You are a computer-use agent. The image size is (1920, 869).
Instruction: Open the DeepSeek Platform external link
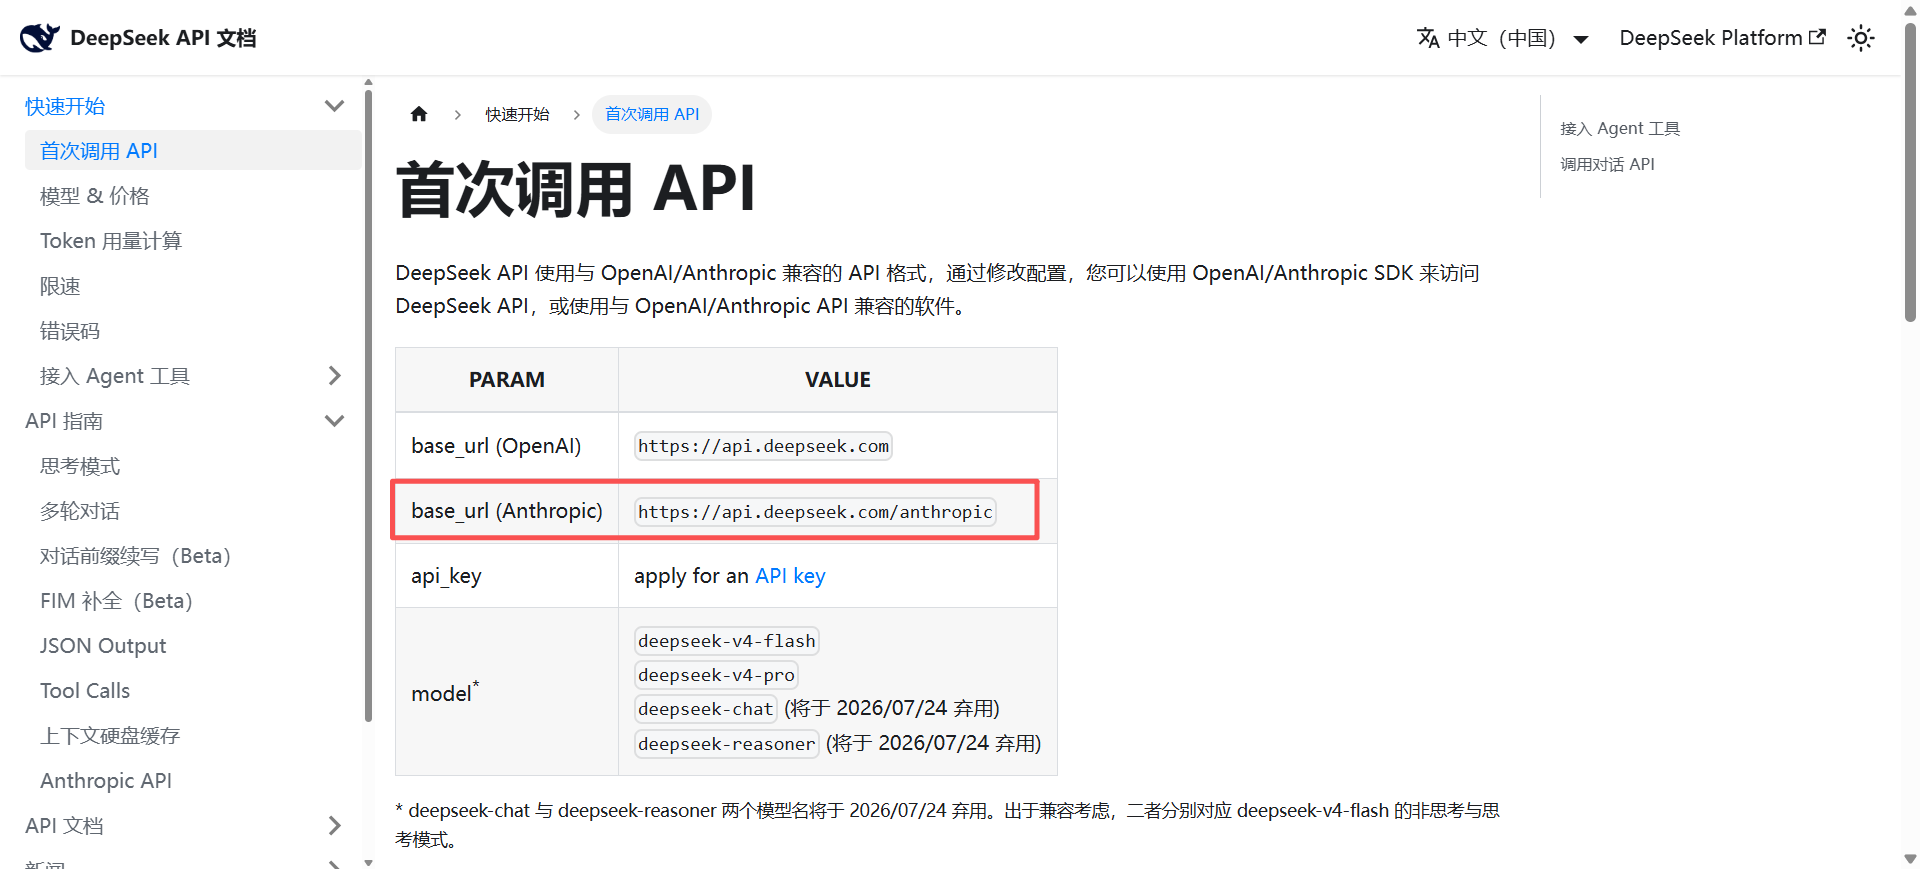(1722, 38)
